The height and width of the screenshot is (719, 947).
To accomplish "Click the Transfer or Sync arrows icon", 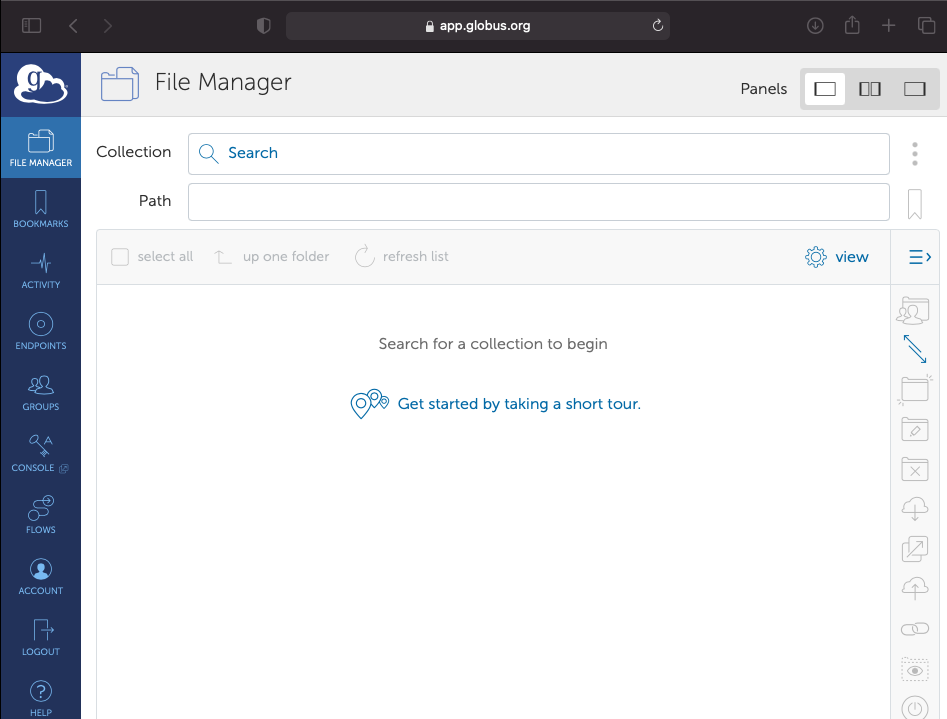I will [x=914, y=349].
